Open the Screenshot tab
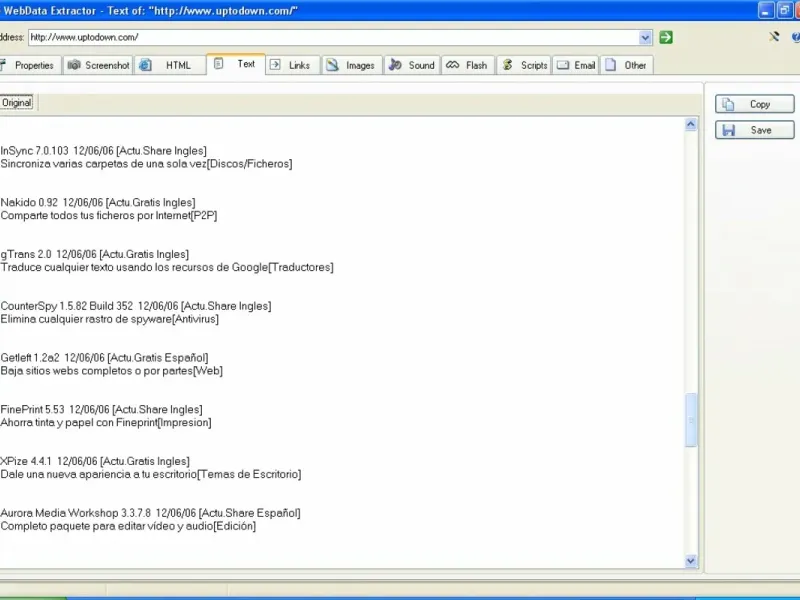The height and width of the screenshot is (600, 800). [x=98, y=65]
